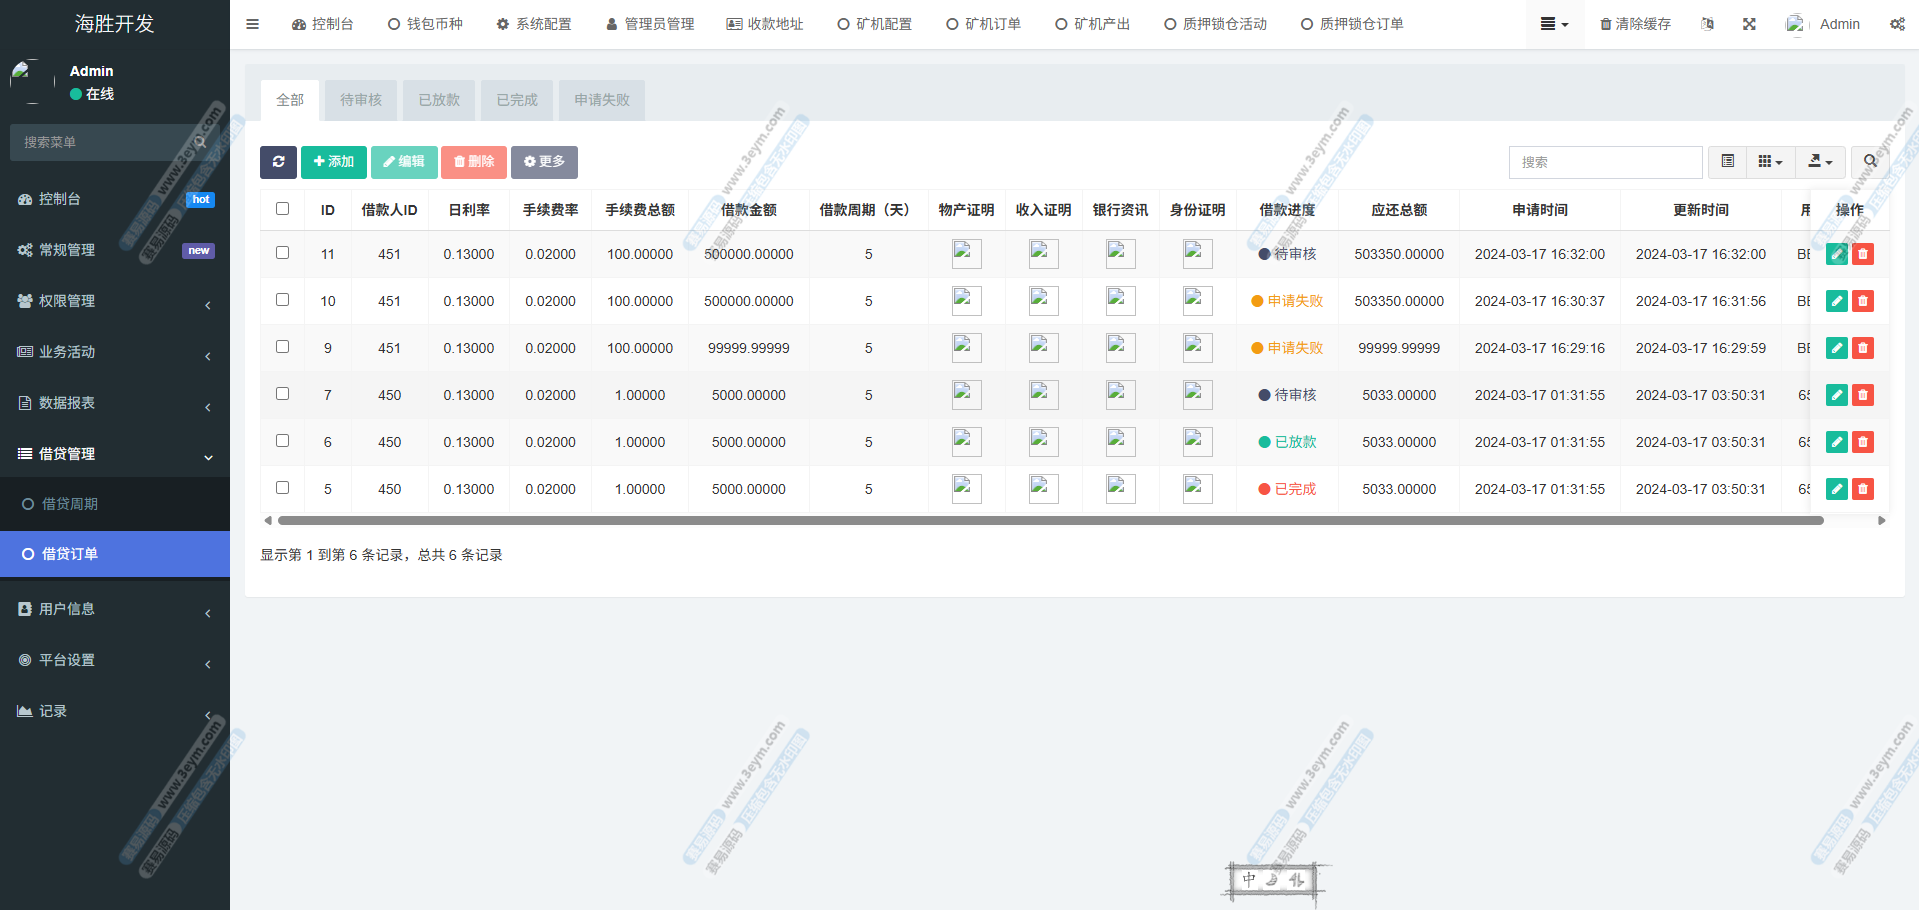The image size is (1919, 910).
Task: Expand the 权限管理 sidebar menu
Action: pyautogui.click(x=115, y=301)
